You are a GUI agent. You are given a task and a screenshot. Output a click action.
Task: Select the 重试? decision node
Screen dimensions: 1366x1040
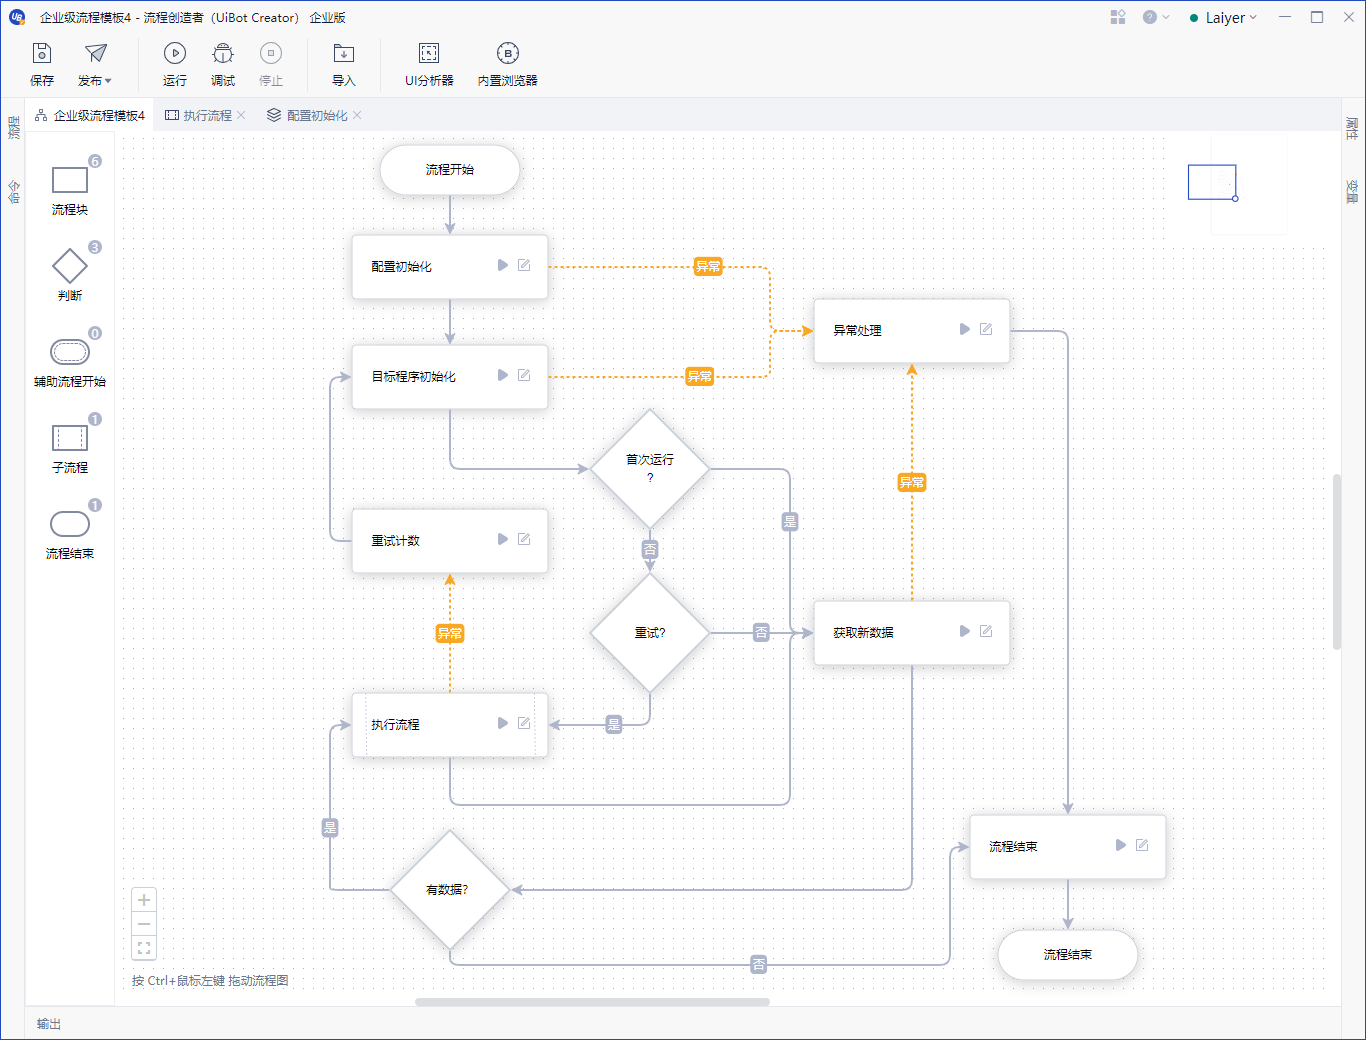click(x=650, y=632)
